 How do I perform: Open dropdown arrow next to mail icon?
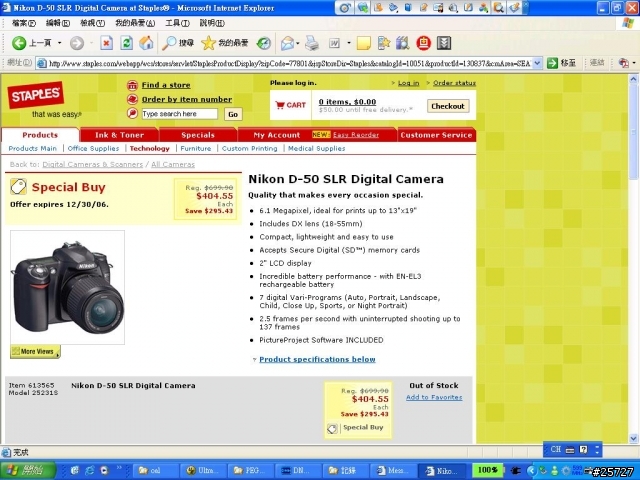298,43
